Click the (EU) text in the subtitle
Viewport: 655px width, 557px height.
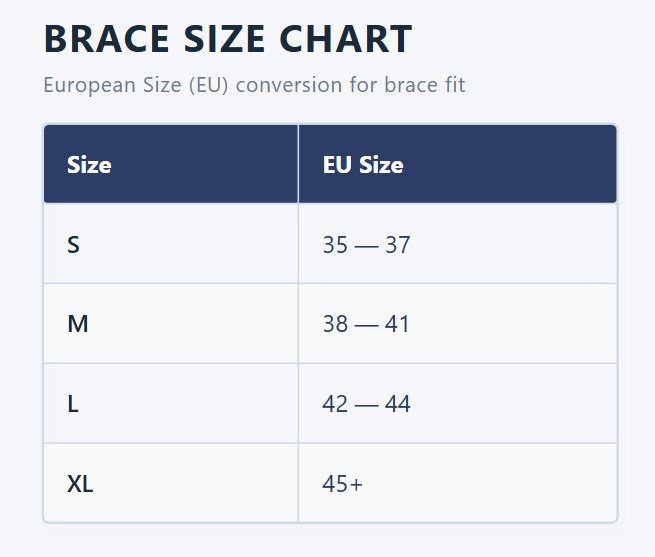pyautogui.click(x=208, y=85)
